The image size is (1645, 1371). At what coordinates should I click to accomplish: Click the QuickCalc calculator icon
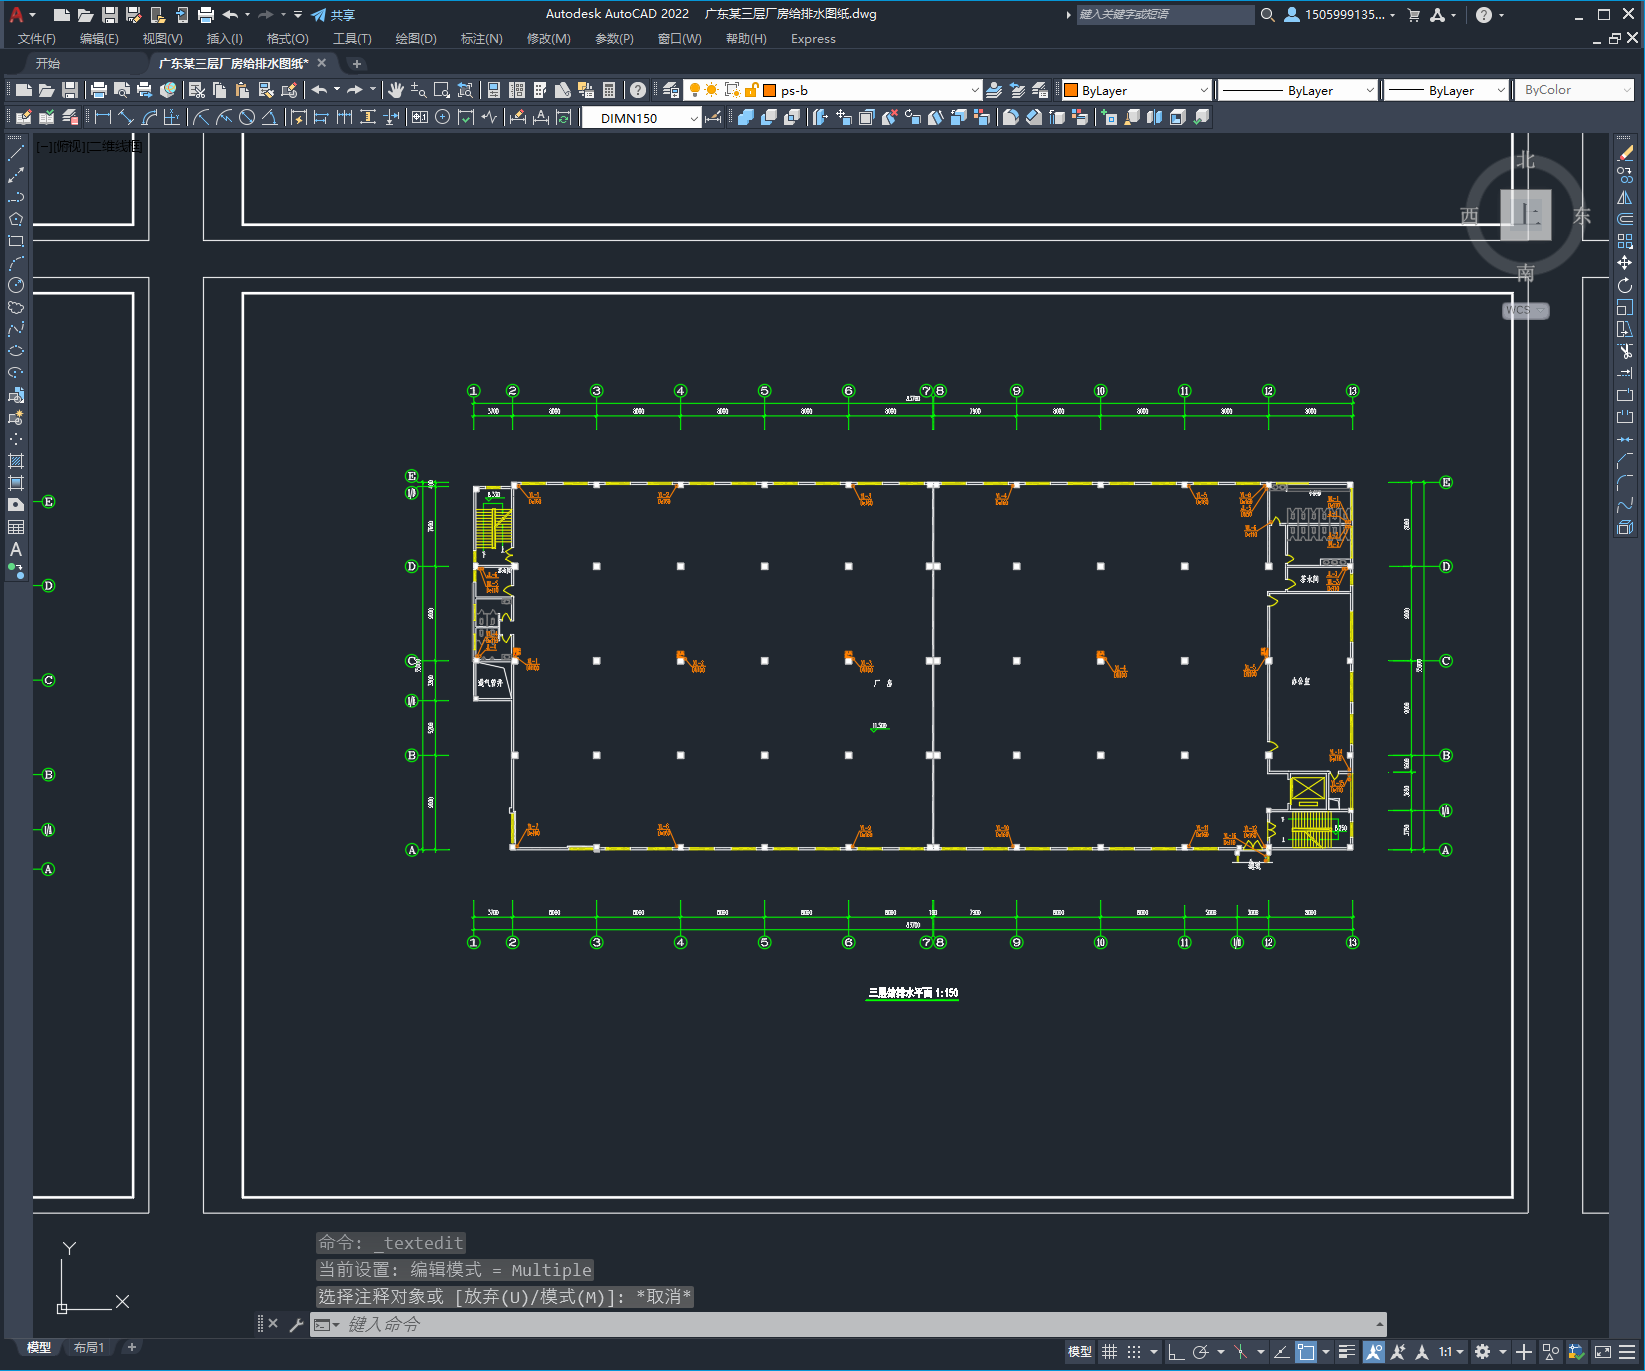(x=609, y=90)
